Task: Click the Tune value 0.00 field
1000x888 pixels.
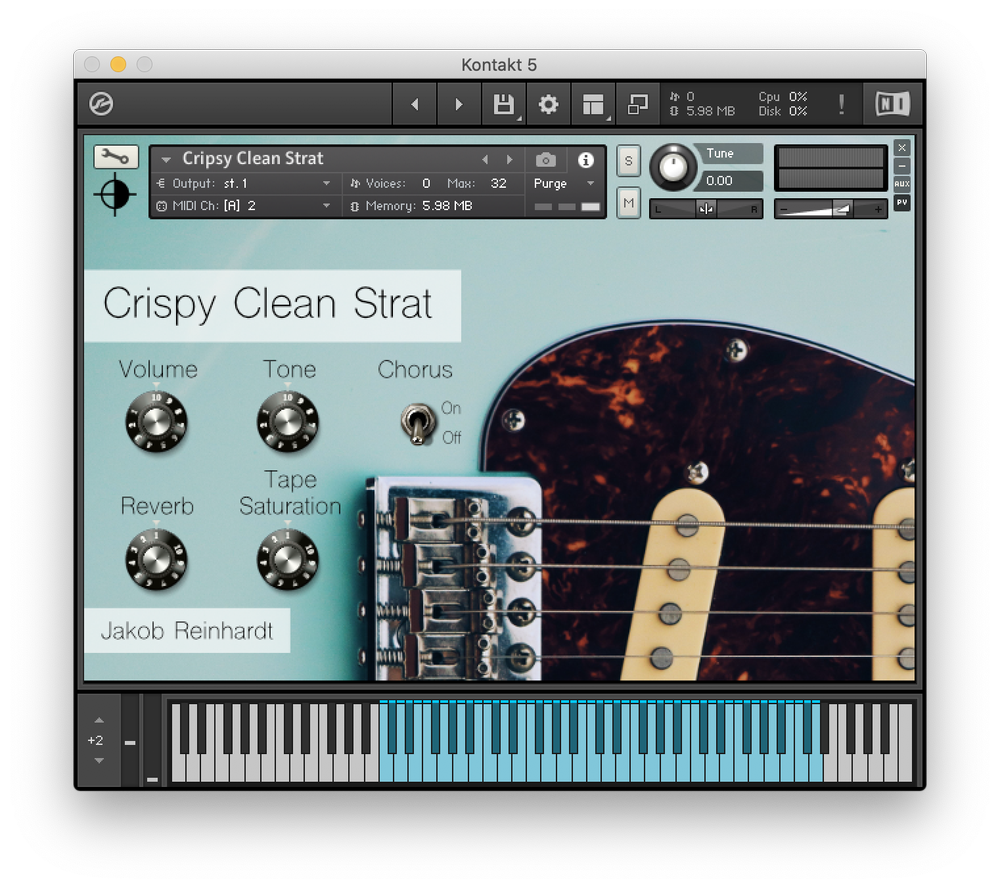Action: [732, 181]
